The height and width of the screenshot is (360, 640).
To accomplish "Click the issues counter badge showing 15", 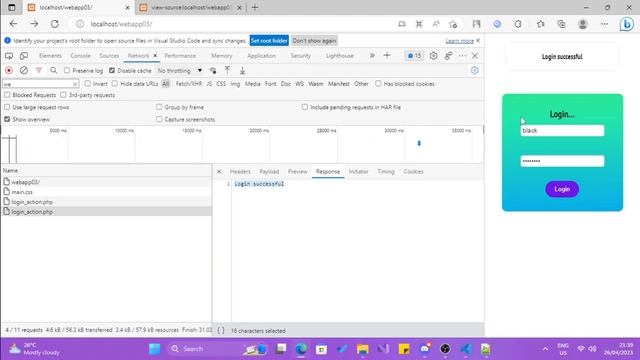I will coord(414,56).
